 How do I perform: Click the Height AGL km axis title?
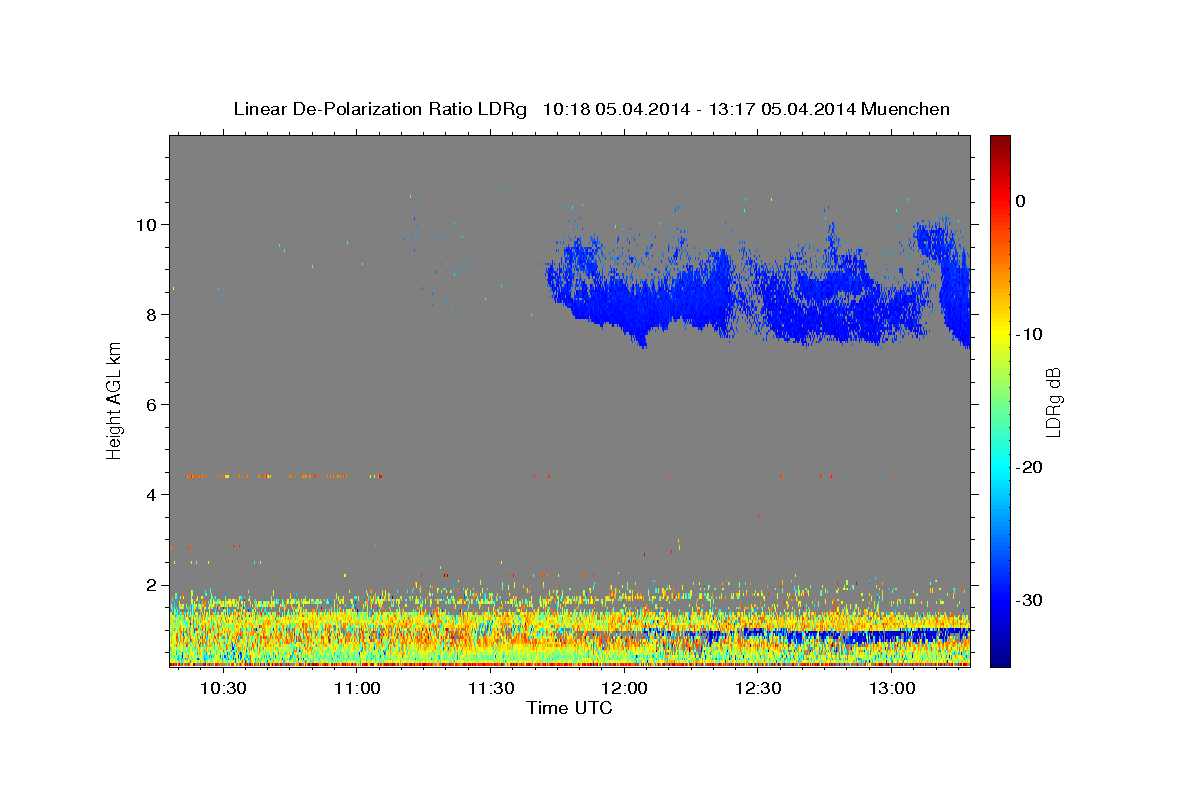(x=115, y=400)
